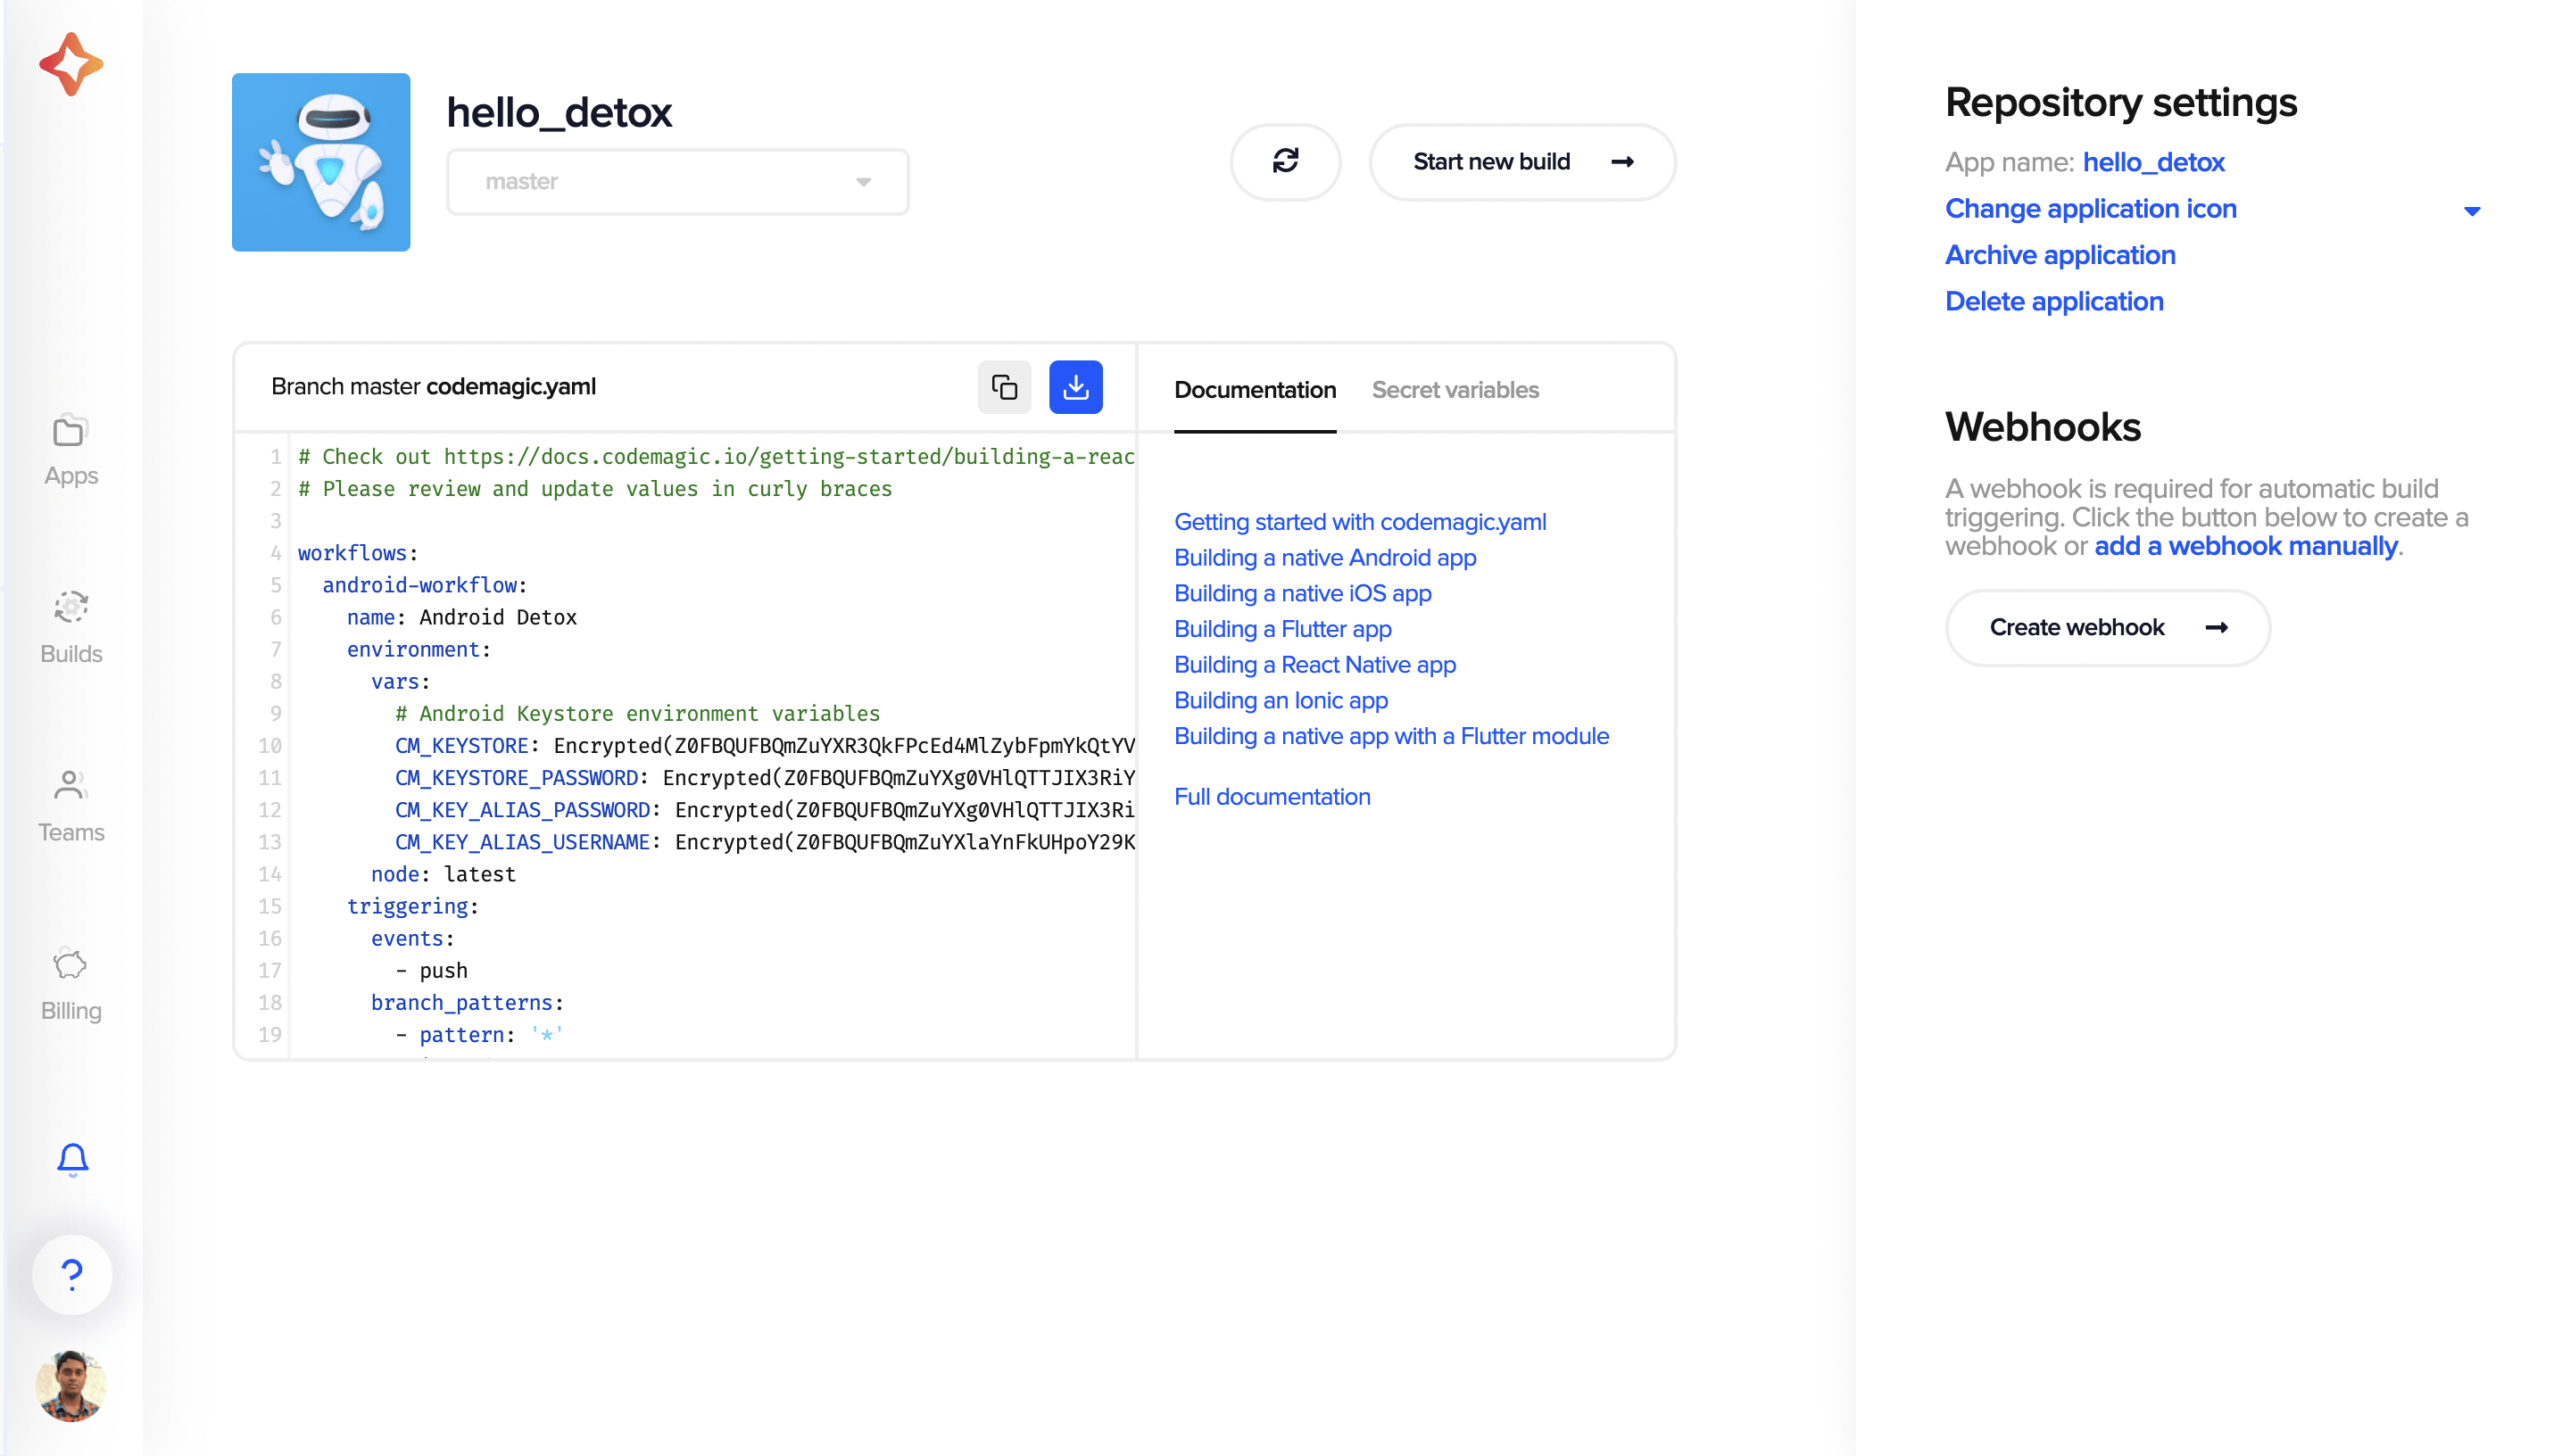Click the 'environment:' line in editor
2570x1456 pixels.
(419, 650)
